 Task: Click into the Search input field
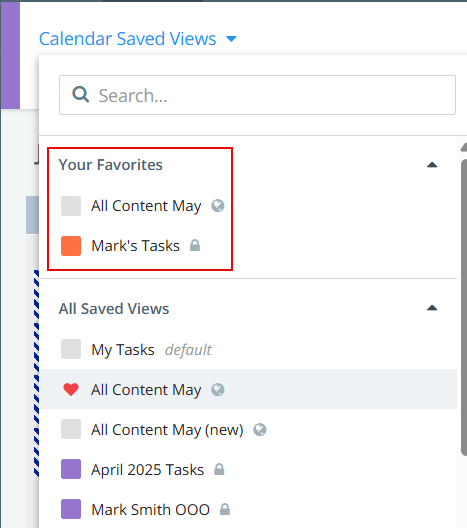point(257,95)
